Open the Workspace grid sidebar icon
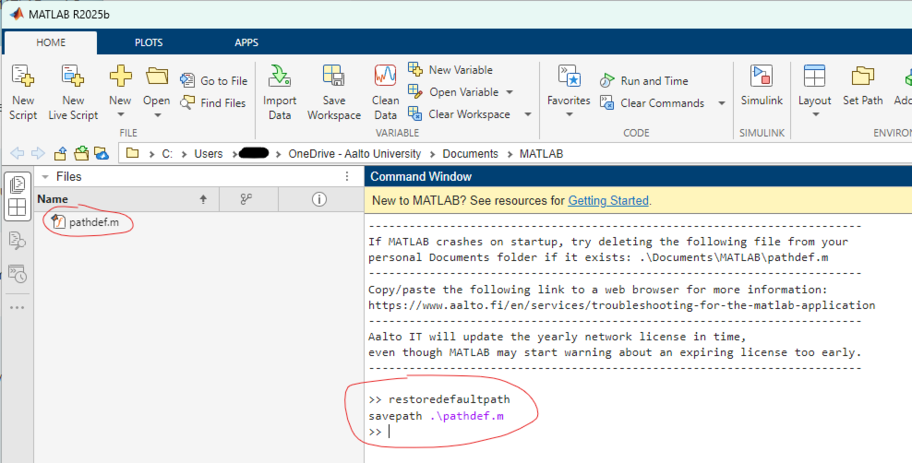Image resolution: width=912 pixels, height=463 pixels. [17, 206]
